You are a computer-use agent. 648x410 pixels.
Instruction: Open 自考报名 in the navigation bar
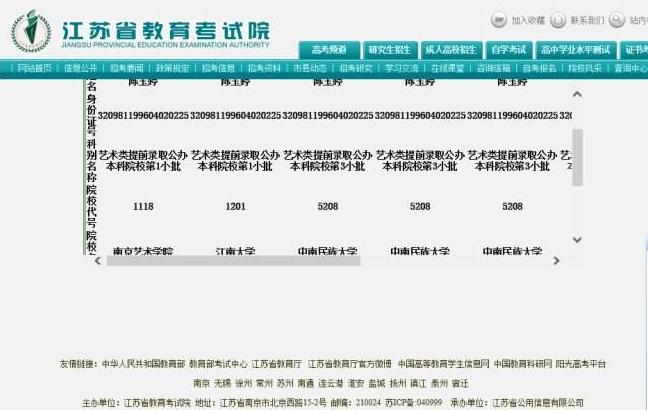pyautogui.click(x=539, y=68)
